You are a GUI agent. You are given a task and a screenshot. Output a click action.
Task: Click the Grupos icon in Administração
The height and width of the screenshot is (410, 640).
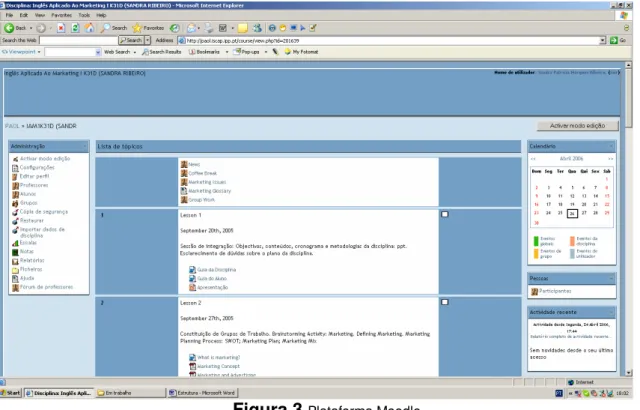(x=16, y=203)
